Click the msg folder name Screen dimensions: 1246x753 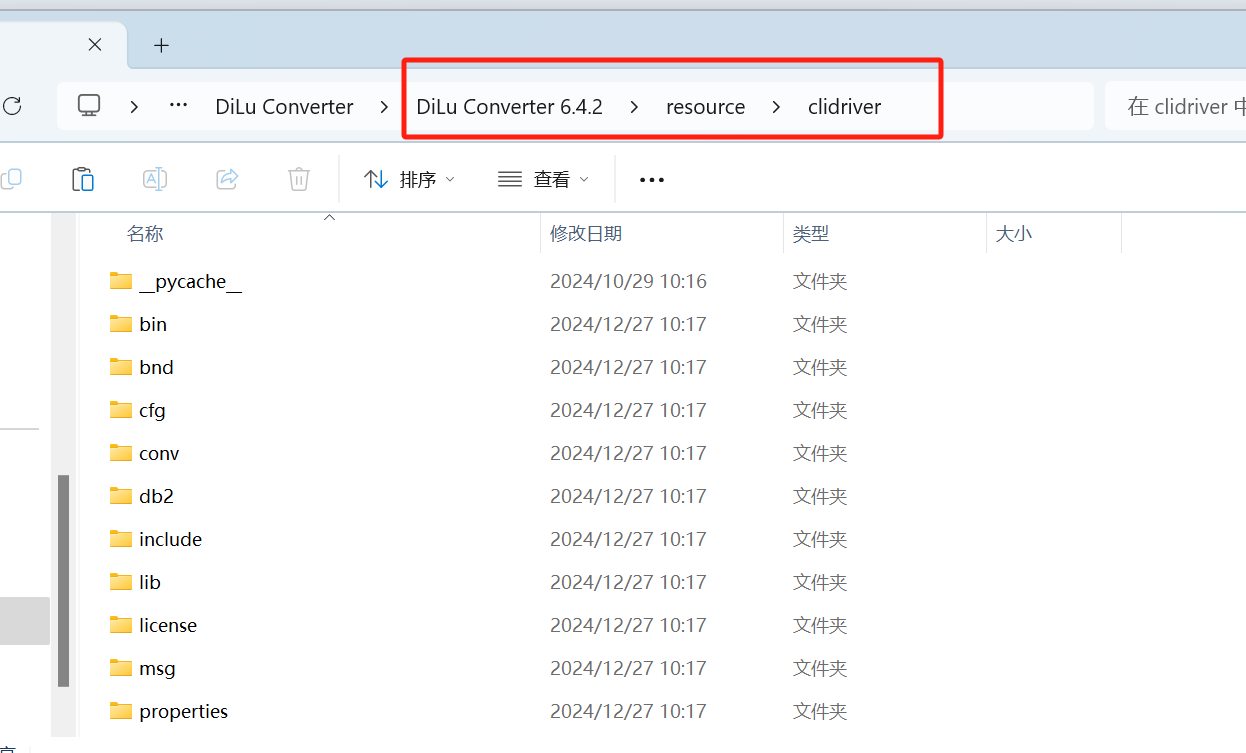[157, 669]
